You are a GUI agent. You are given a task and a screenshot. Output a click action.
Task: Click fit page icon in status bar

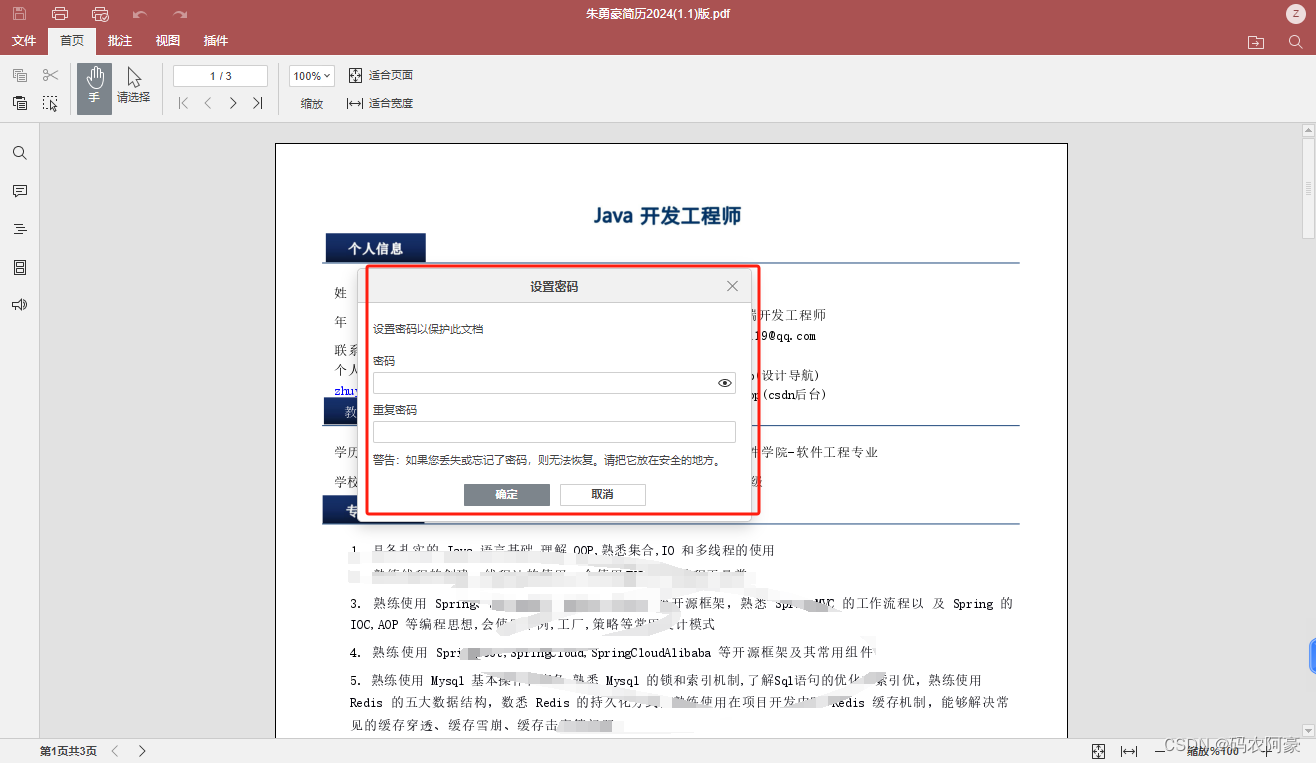(x=1099, y=750)
